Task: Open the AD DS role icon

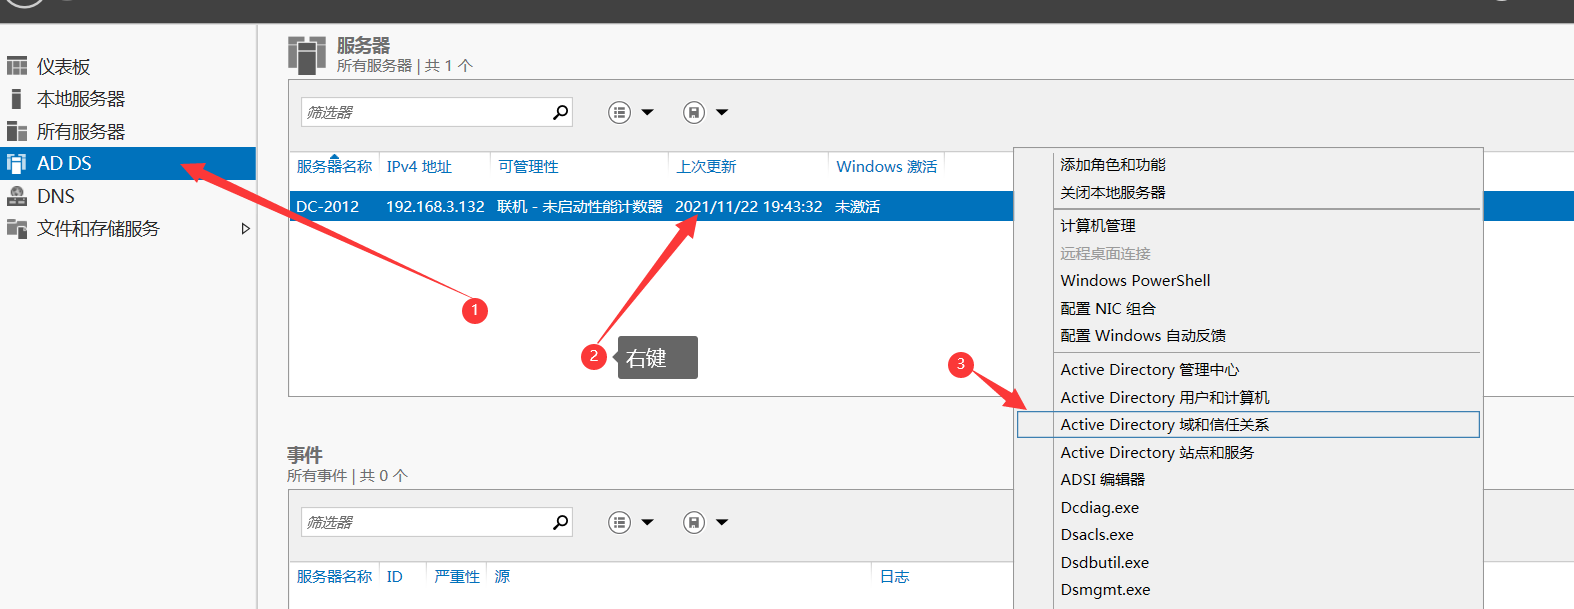Action: [17, 164]
